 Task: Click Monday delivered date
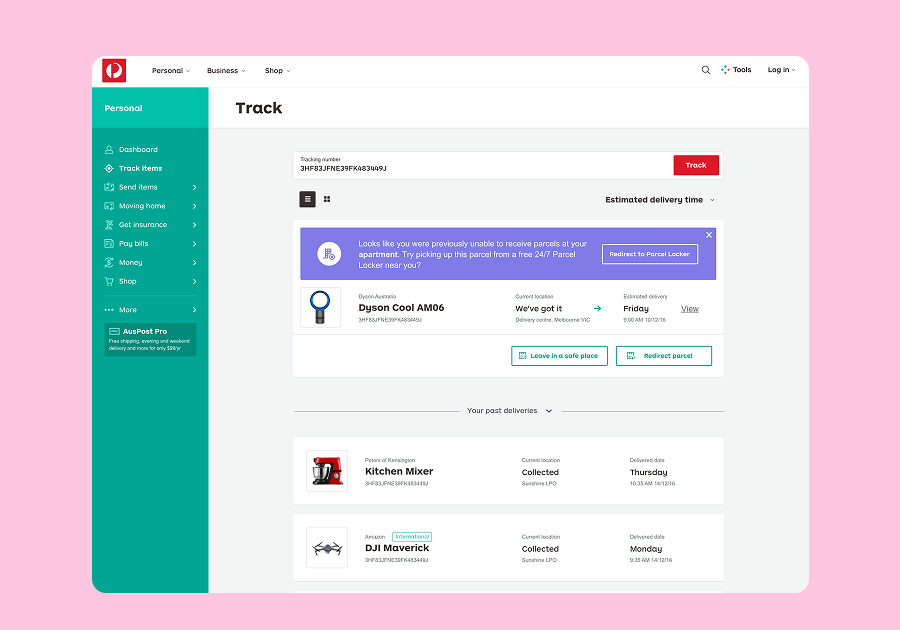click(646, 549)
